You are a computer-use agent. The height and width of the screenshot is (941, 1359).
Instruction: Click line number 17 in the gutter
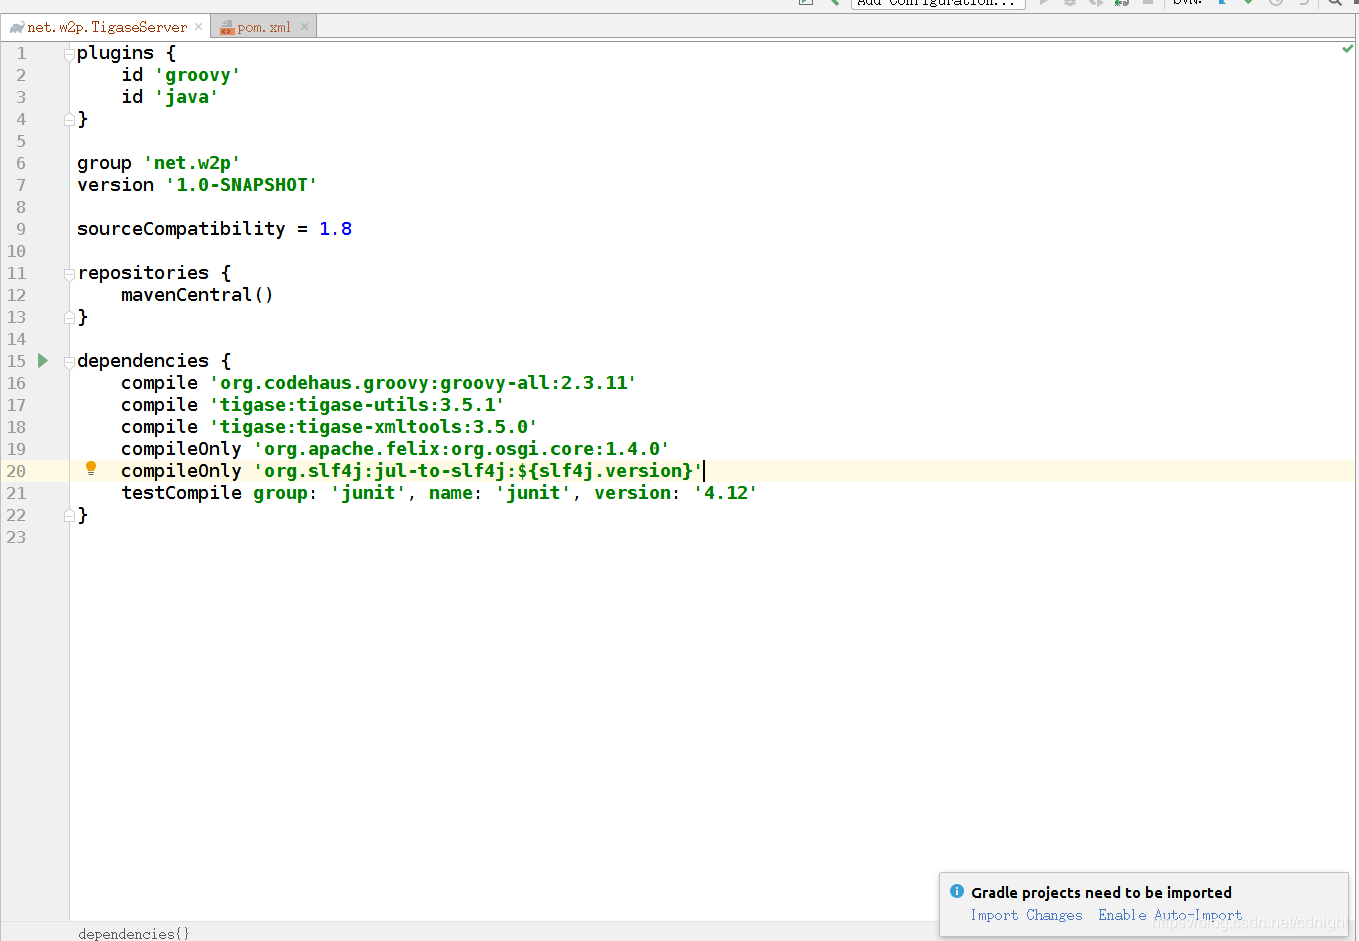[x=16, y=405]
